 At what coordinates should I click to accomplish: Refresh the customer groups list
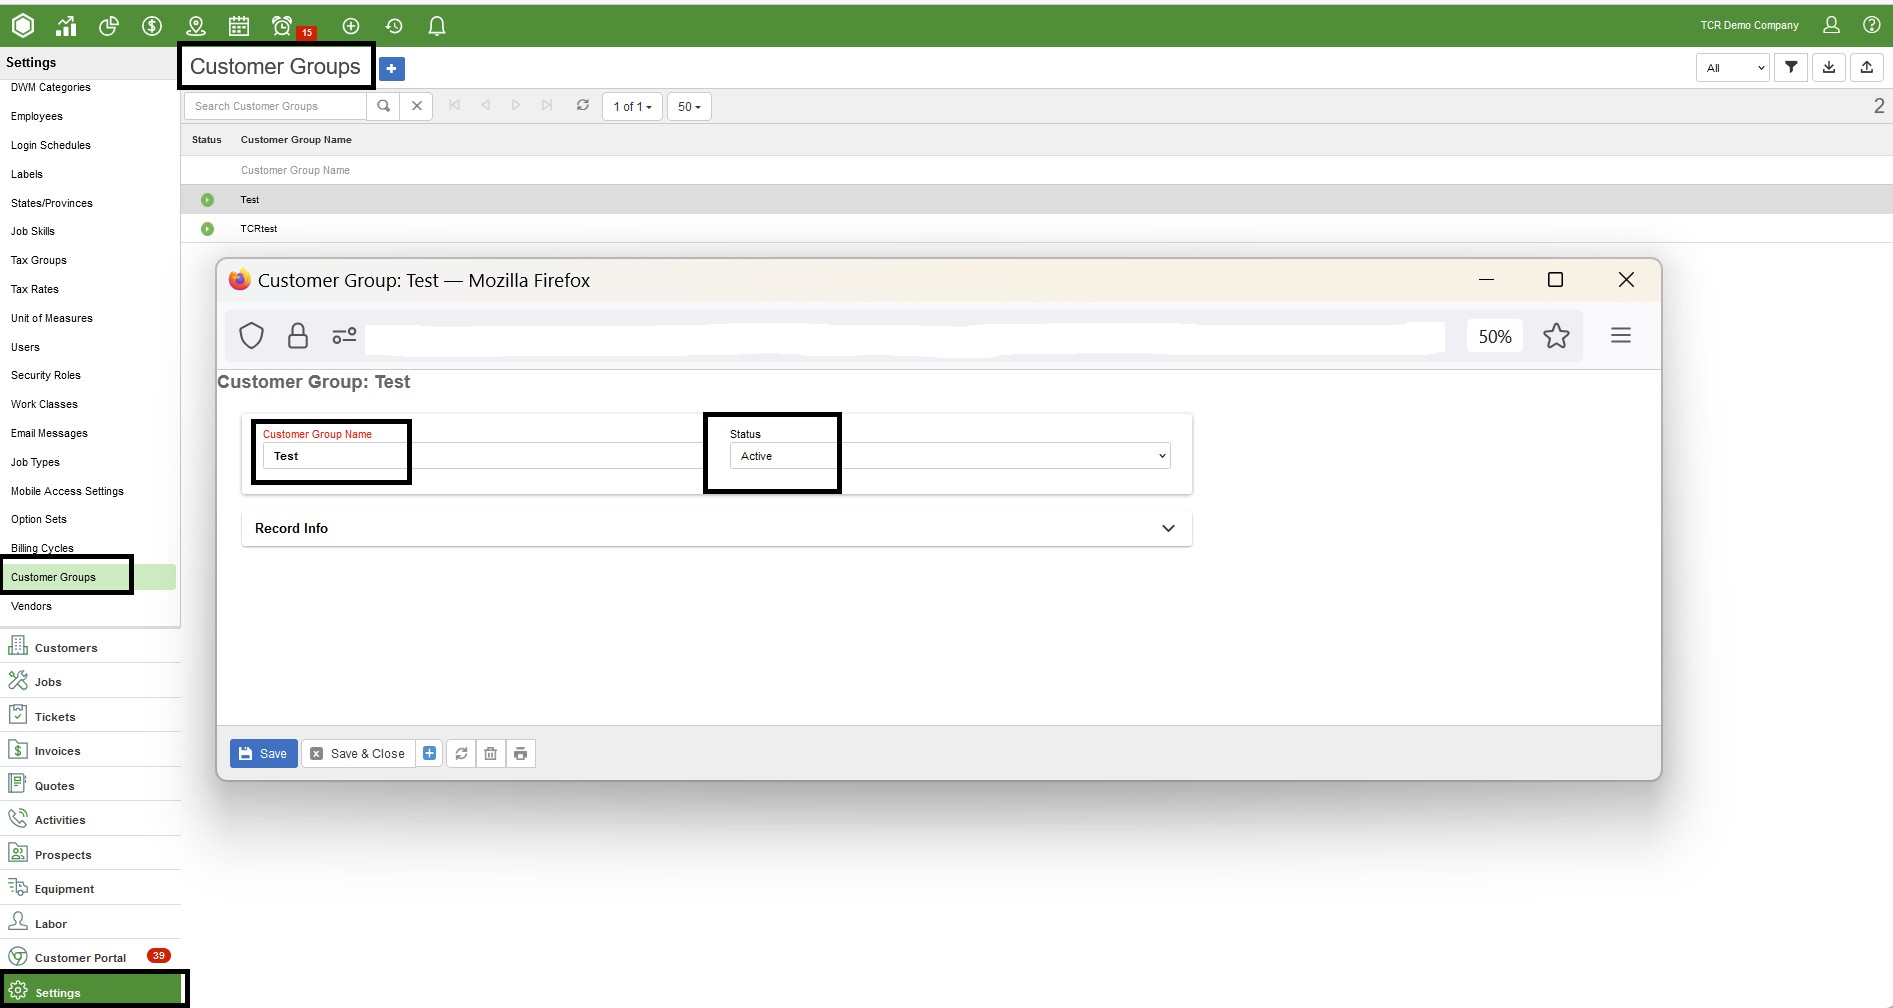[x=583, y=105]
